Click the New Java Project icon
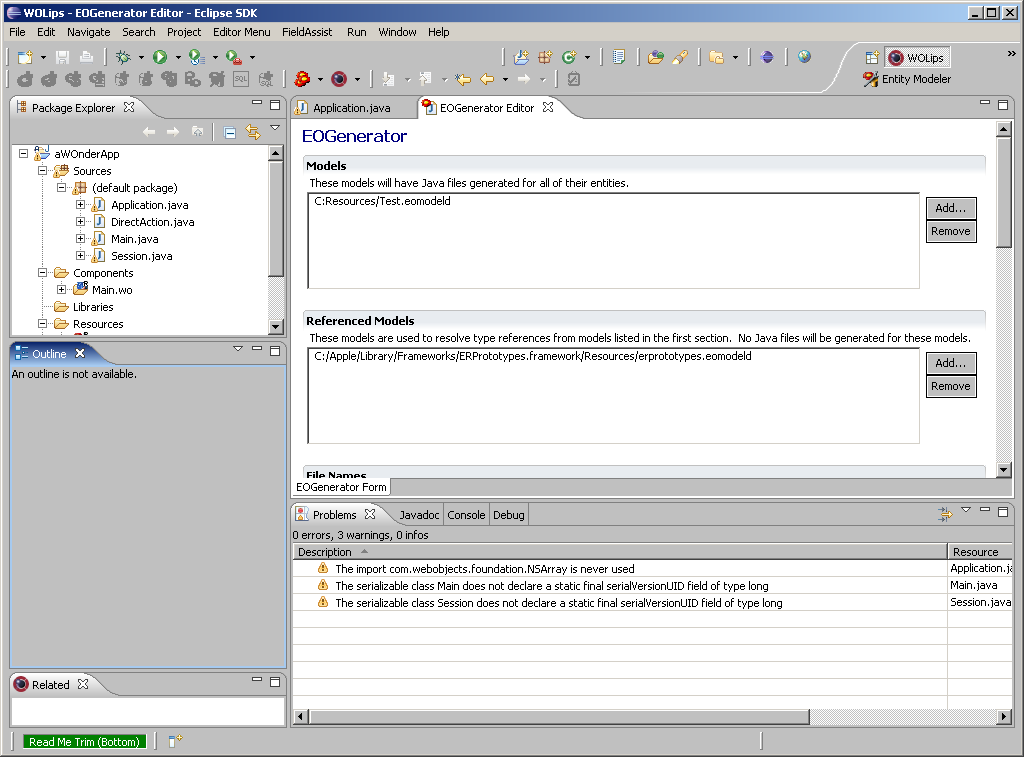Image resolution: width=1024 pixels, height=757 pixels. pyautogui.click(x=521, y=57)
